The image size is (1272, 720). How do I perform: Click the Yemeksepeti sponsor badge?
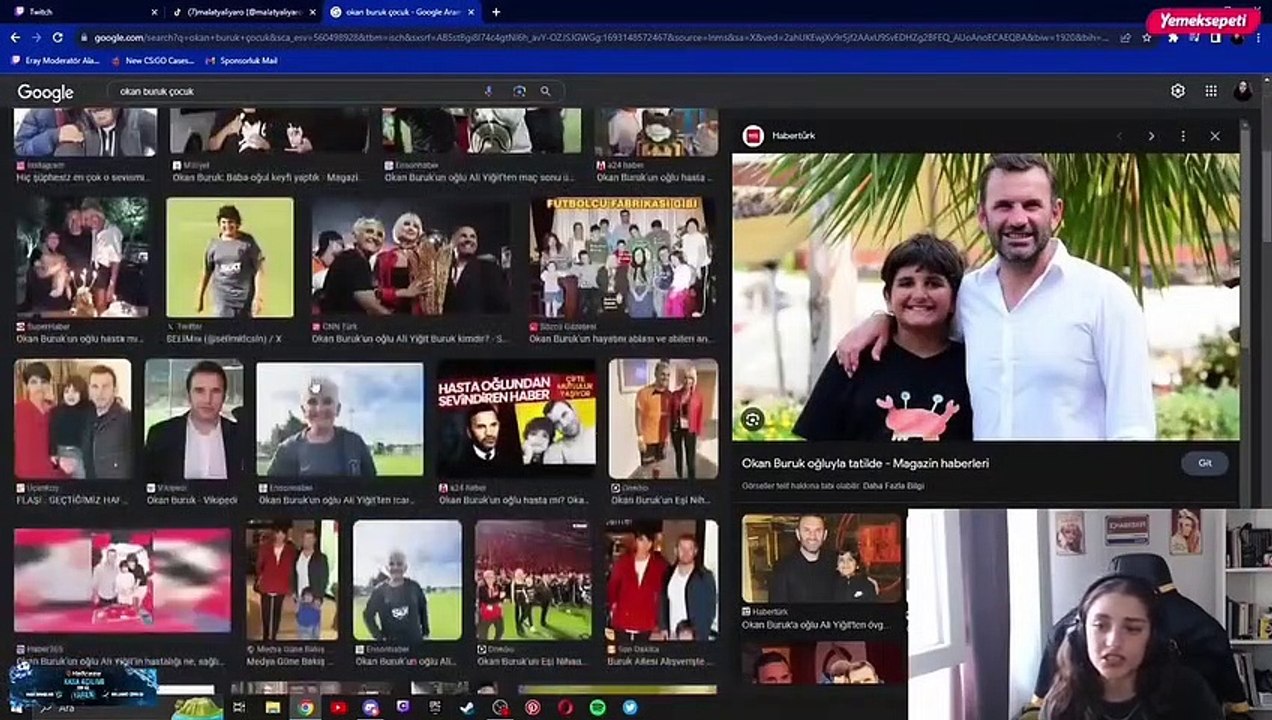(1203, 20)
